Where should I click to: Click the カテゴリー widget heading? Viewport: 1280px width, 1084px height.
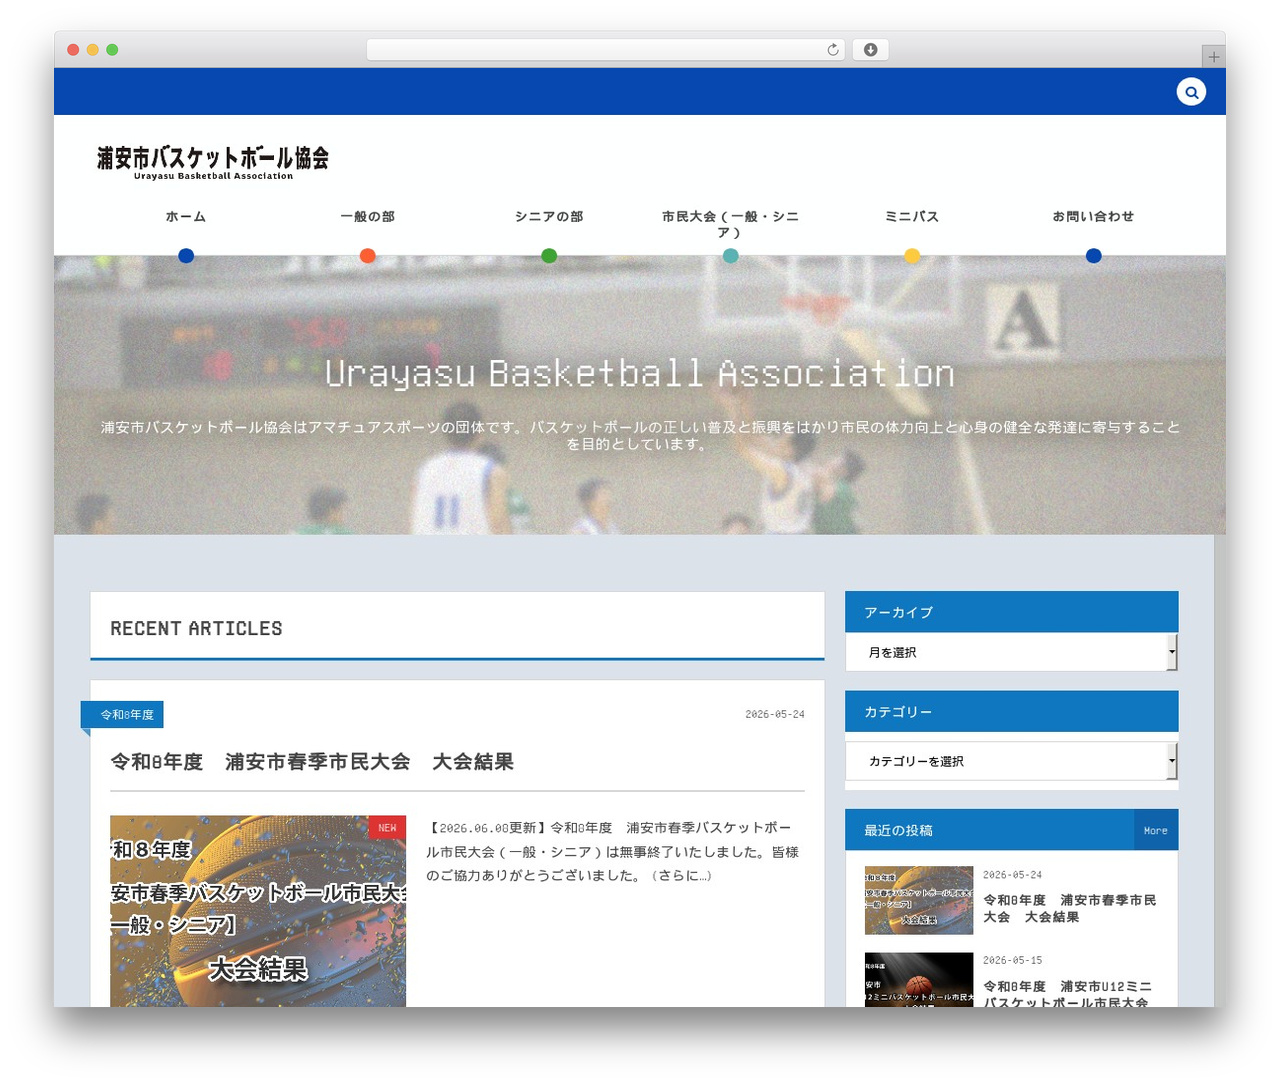[x=898, y=712]
